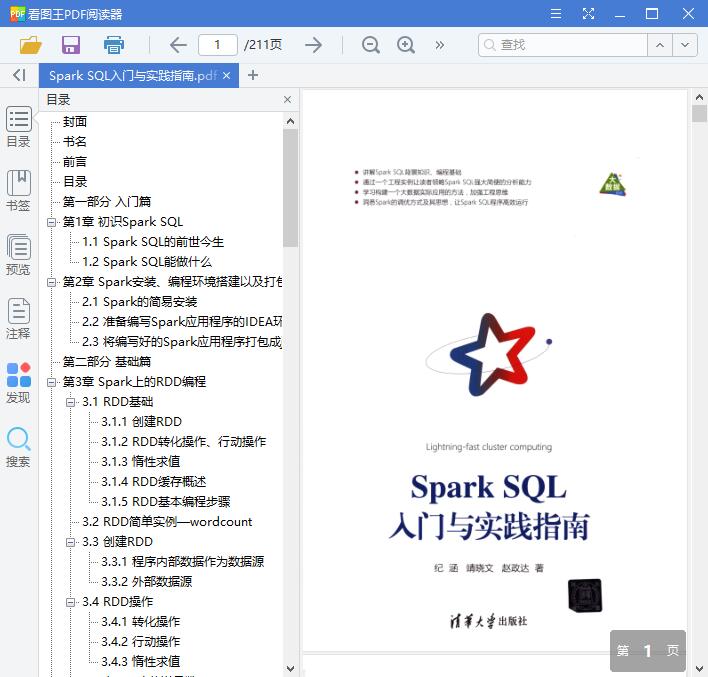Select 第二部分 基础篇 entry
The height and width of the screenshot is (677, 708).
(107, 361)
